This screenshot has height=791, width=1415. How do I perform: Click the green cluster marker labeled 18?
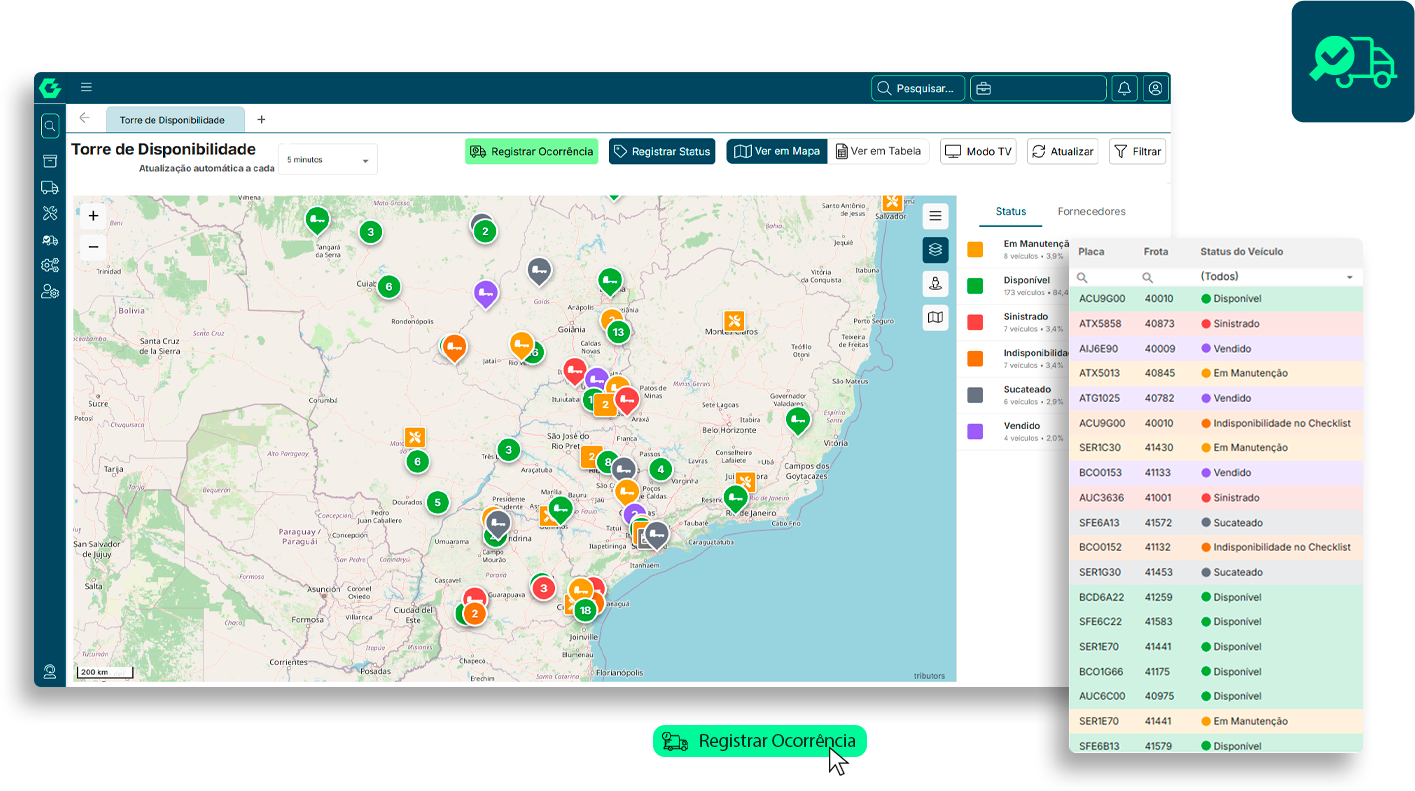585,610
